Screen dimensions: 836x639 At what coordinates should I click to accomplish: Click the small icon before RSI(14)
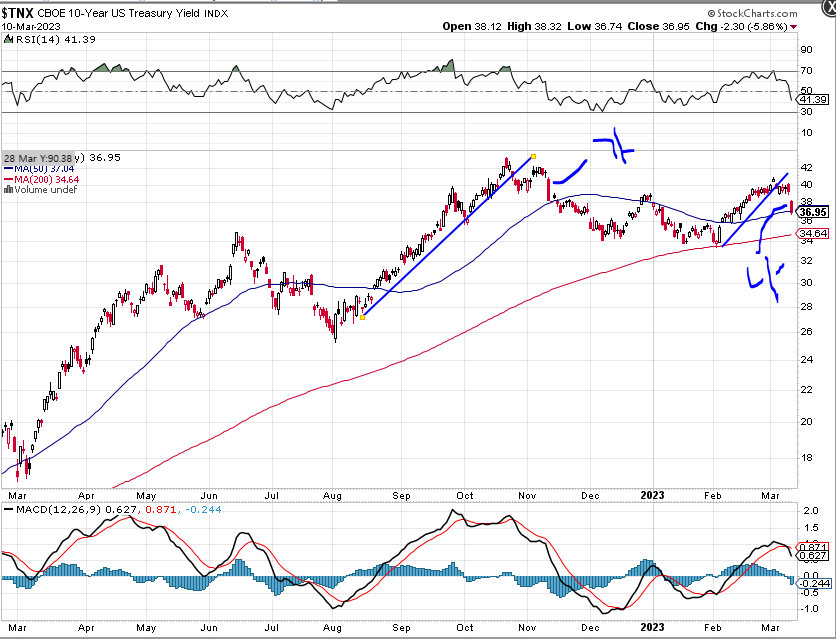(8, 39)
